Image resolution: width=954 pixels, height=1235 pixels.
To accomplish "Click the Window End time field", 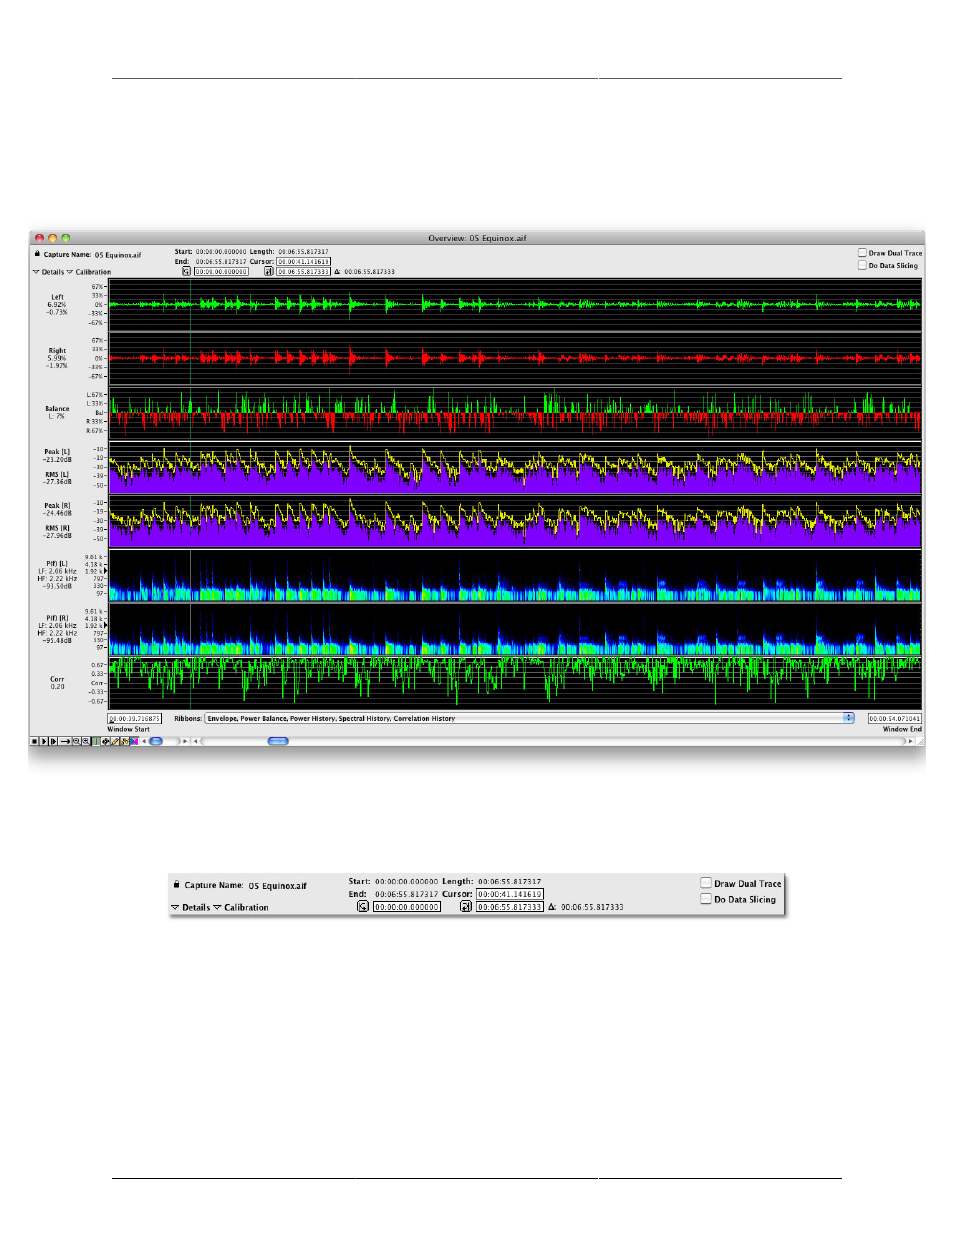I will click(894, 718).
